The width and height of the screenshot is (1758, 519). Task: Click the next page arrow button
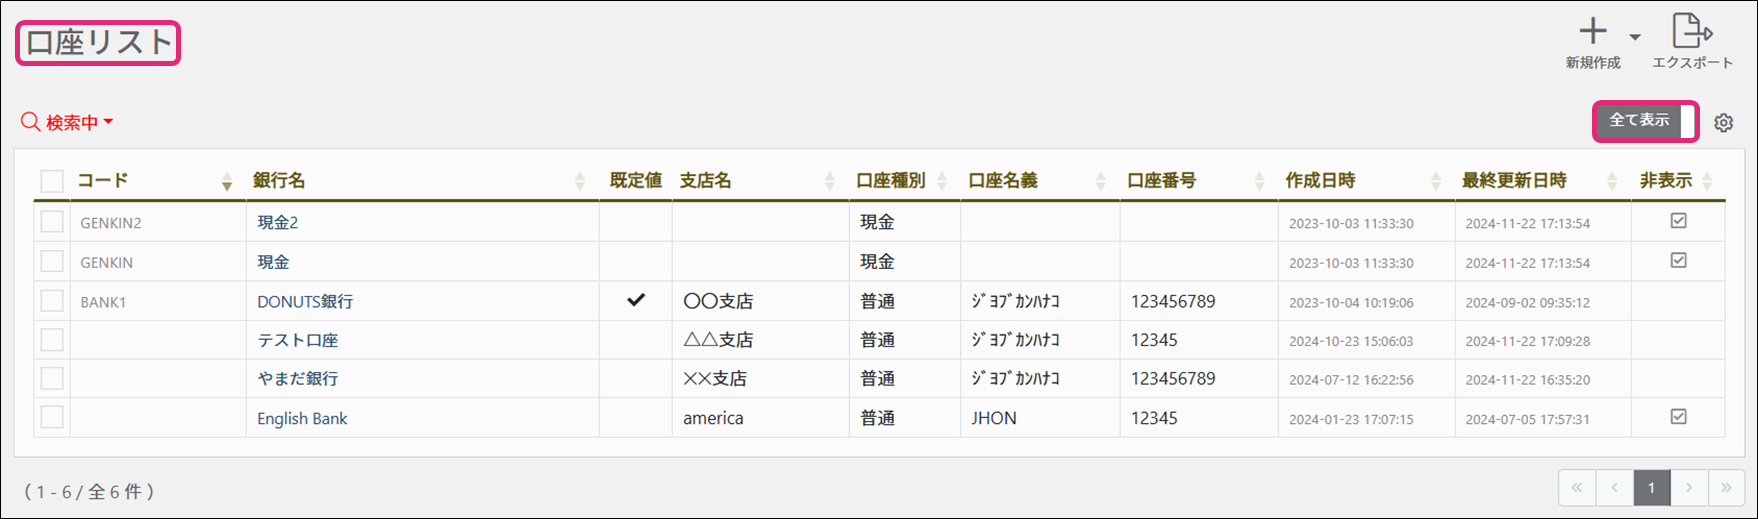1689,488
